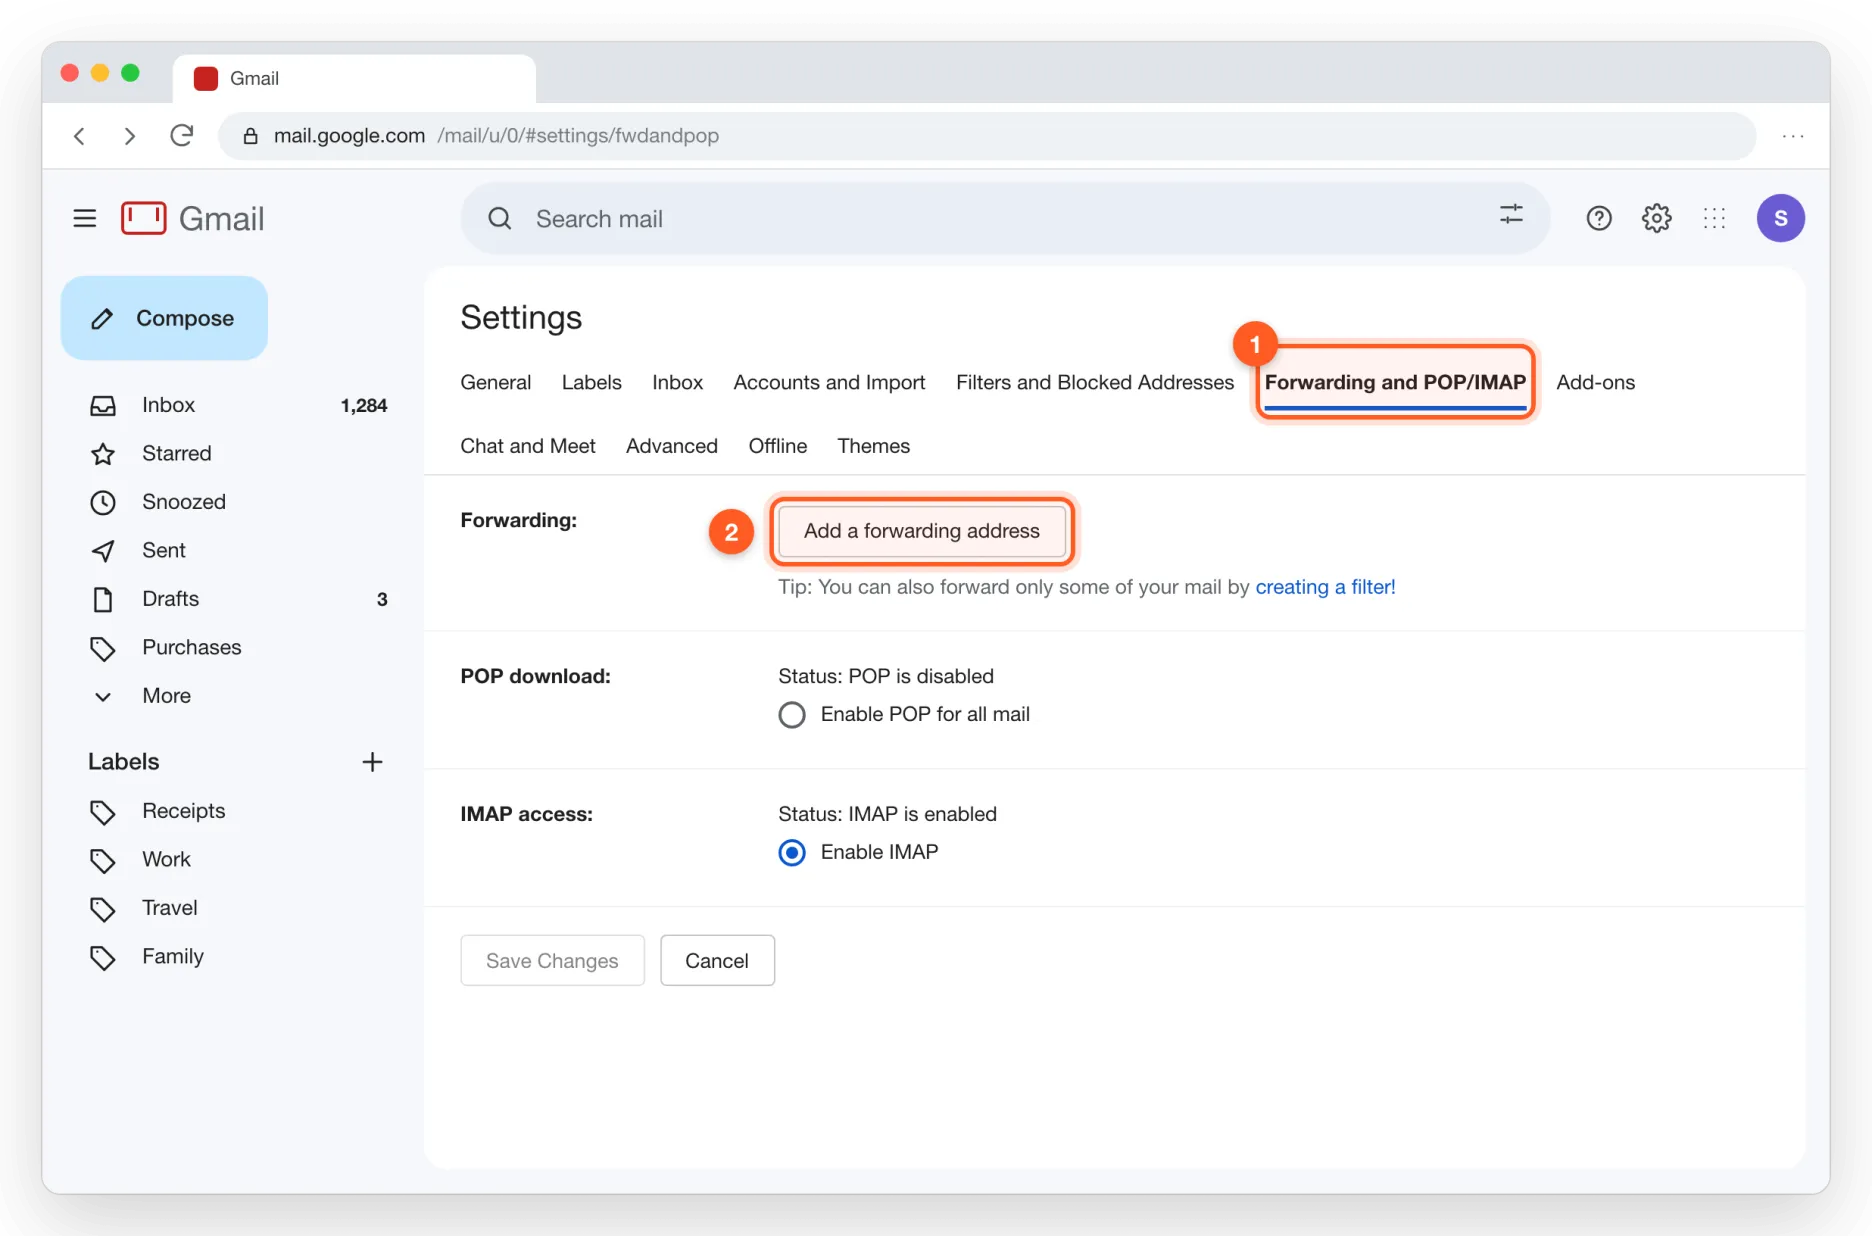Select Enable POP for all mail radio
Screen dimensions: 1872x1236
click(792, 715)
